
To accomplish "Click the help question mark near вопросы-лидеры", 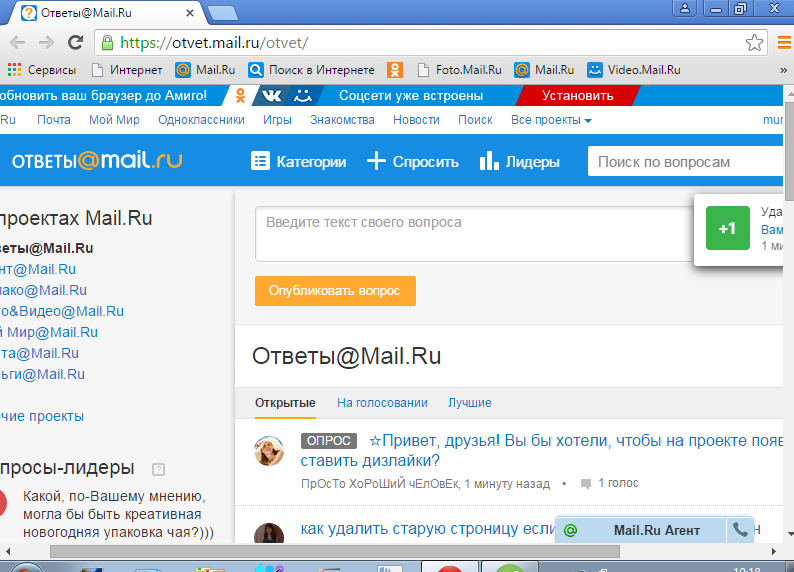I will [x=158, y=469].
